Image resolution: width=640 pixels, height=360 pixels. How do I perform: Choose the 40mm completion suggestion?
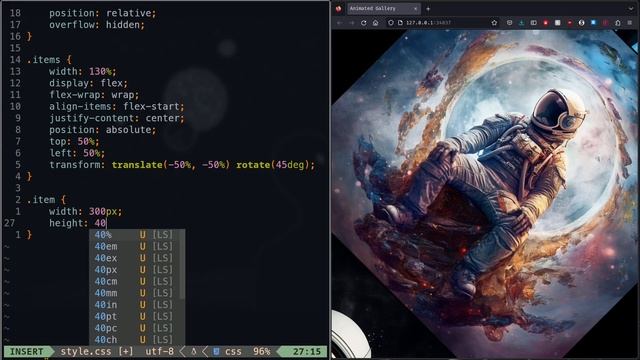[137, 293]
